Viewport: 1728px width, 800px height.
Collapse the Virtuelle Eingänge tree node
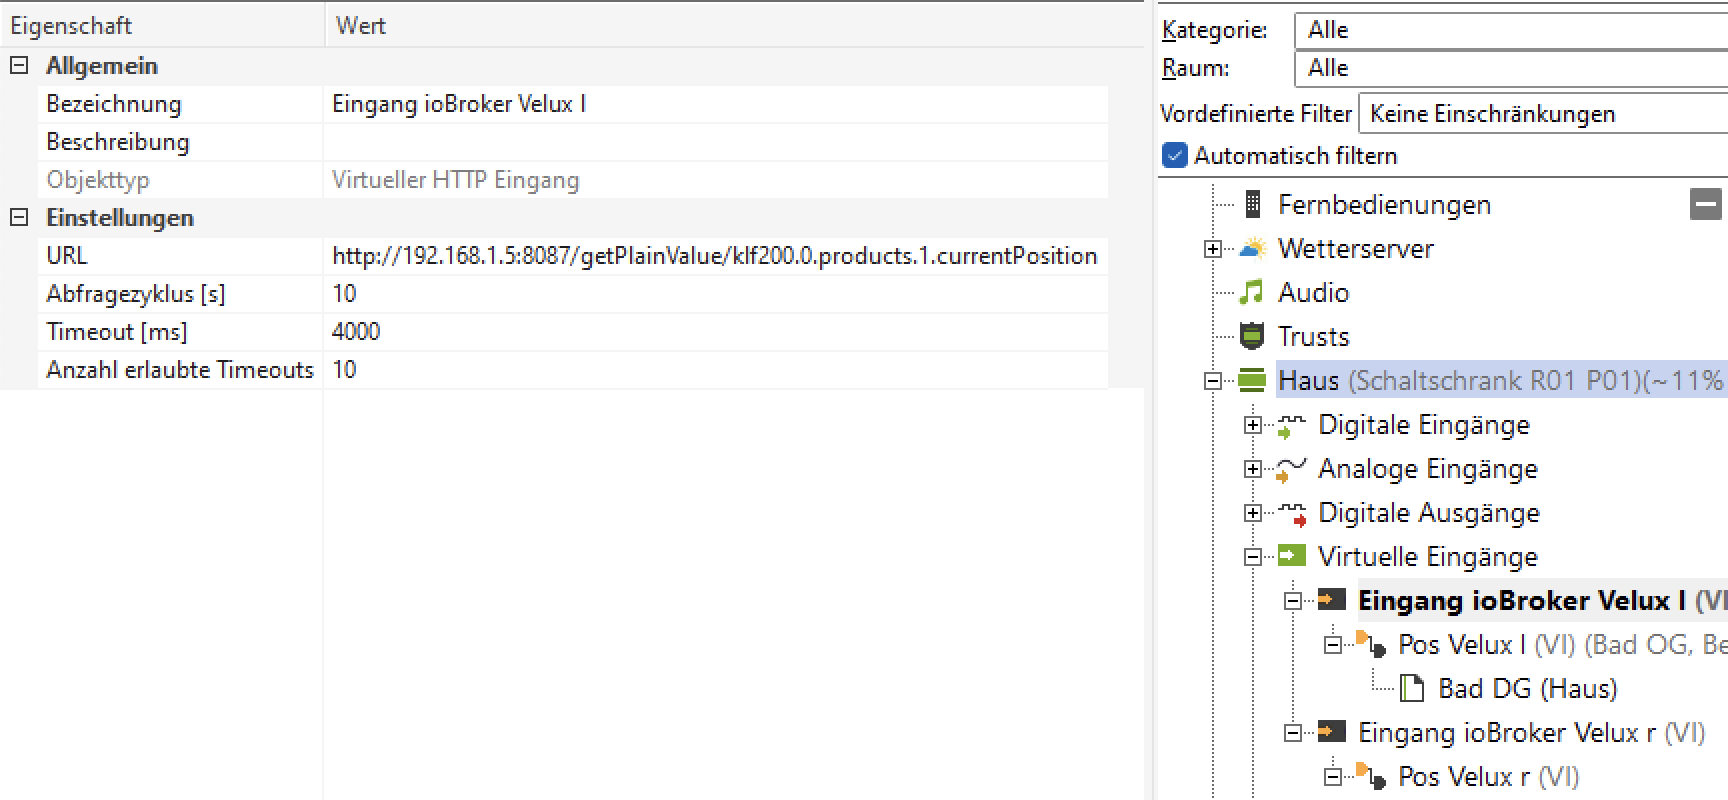point(1253,557)
